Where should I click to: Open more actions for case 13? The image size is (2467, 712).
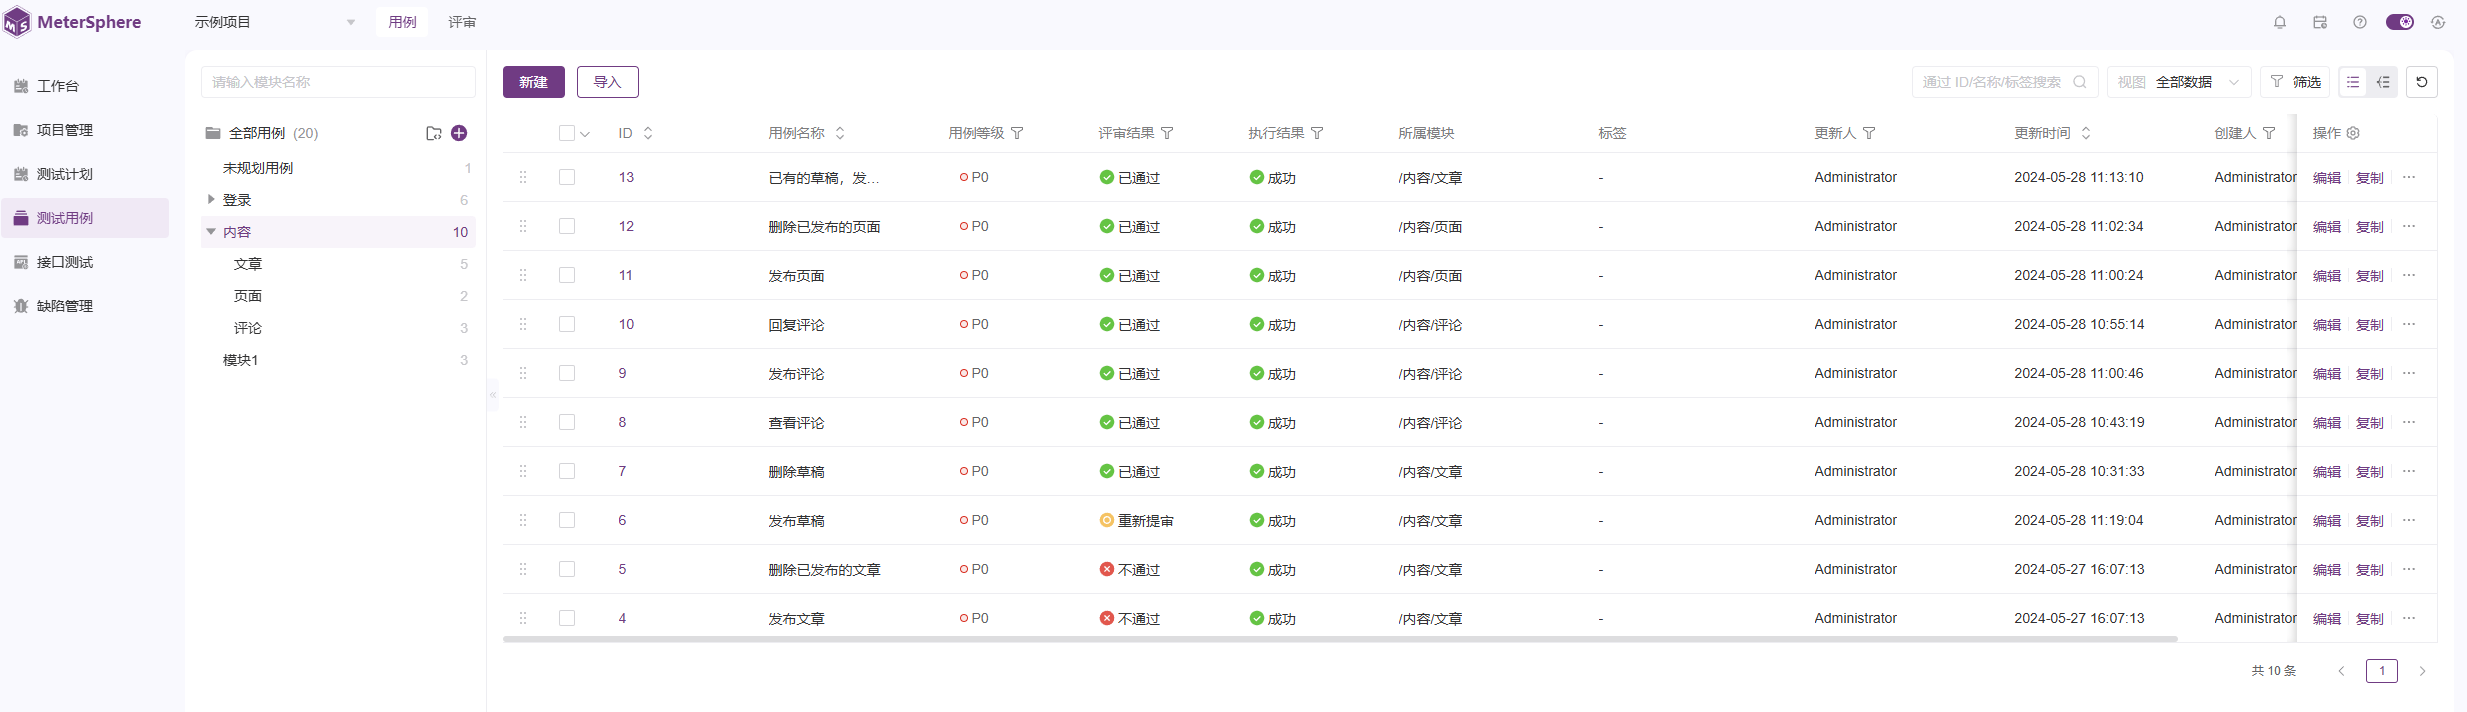(2409, 177)
